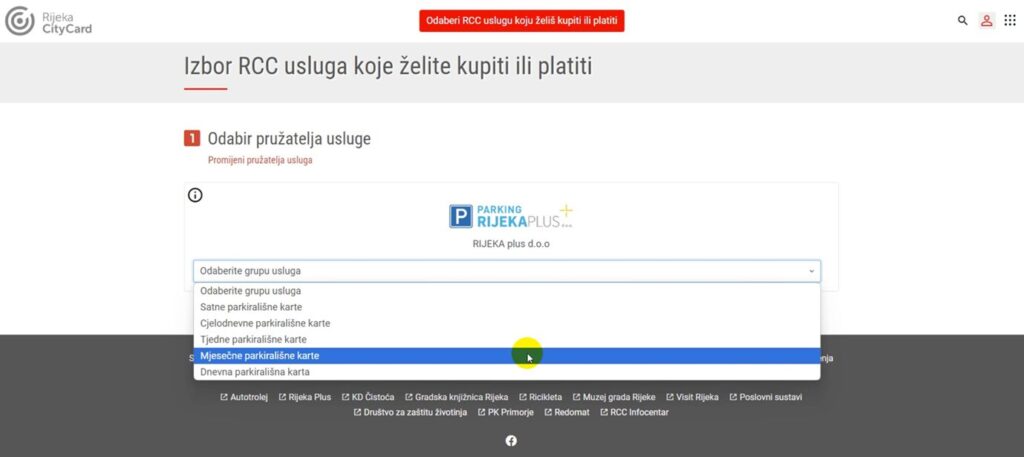The height and width of the screenshot is (457, 1024).
Task: Open Gradska knjižnica Rijeka footer link
Action: pos(461,397)
